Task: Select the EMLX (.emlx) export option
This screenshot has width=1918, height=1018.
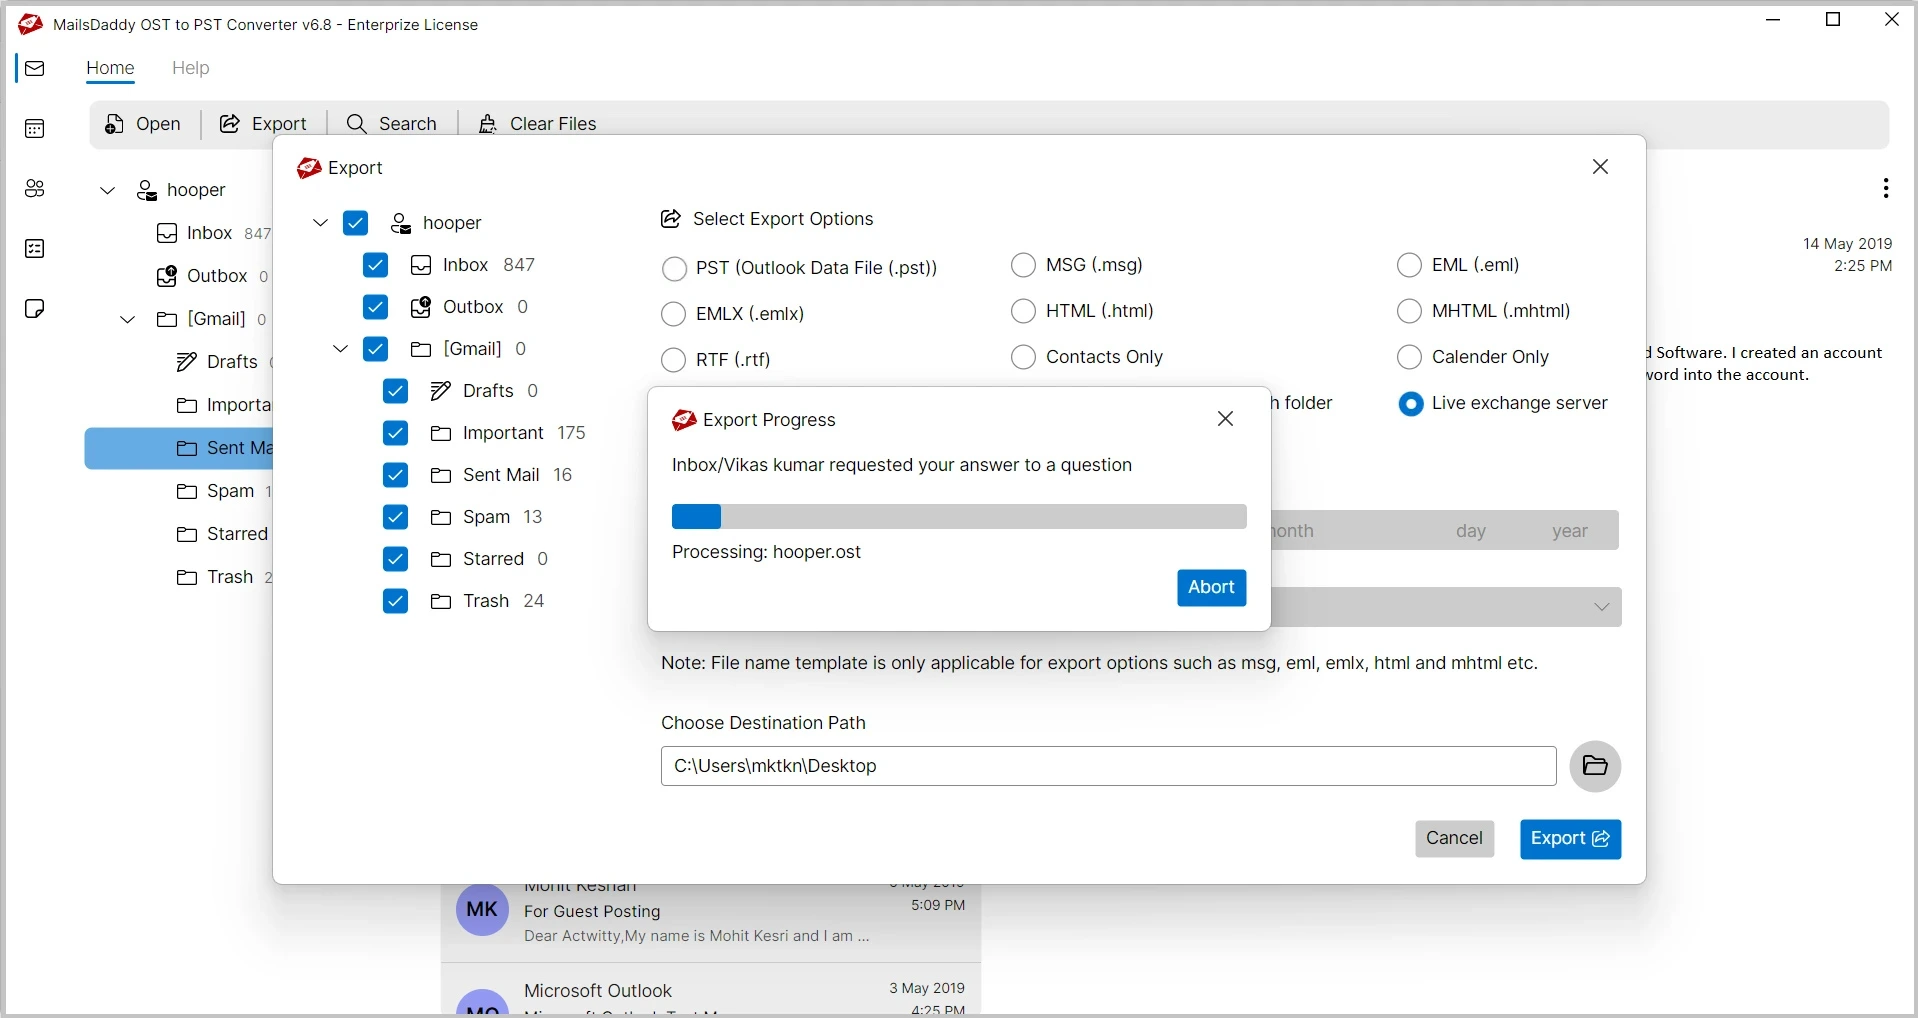Action: tap(674, 314)
